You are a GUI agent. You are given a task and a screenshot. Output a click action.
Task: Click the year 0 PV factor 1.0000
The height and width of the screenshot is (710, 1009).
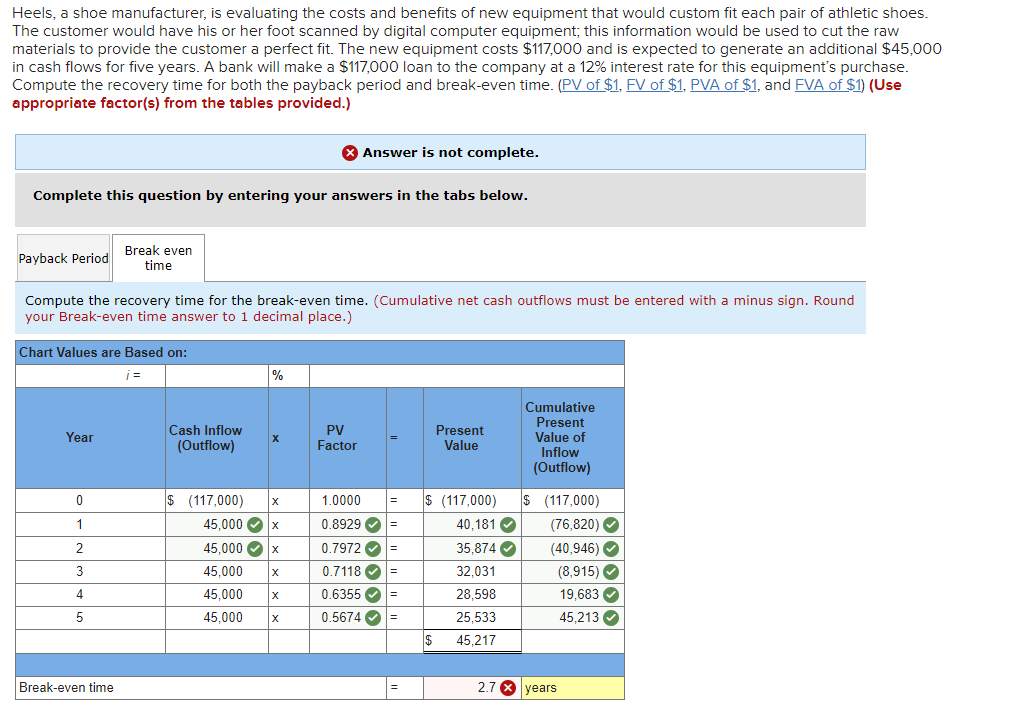pyautogui.click(x=347, y=501)
